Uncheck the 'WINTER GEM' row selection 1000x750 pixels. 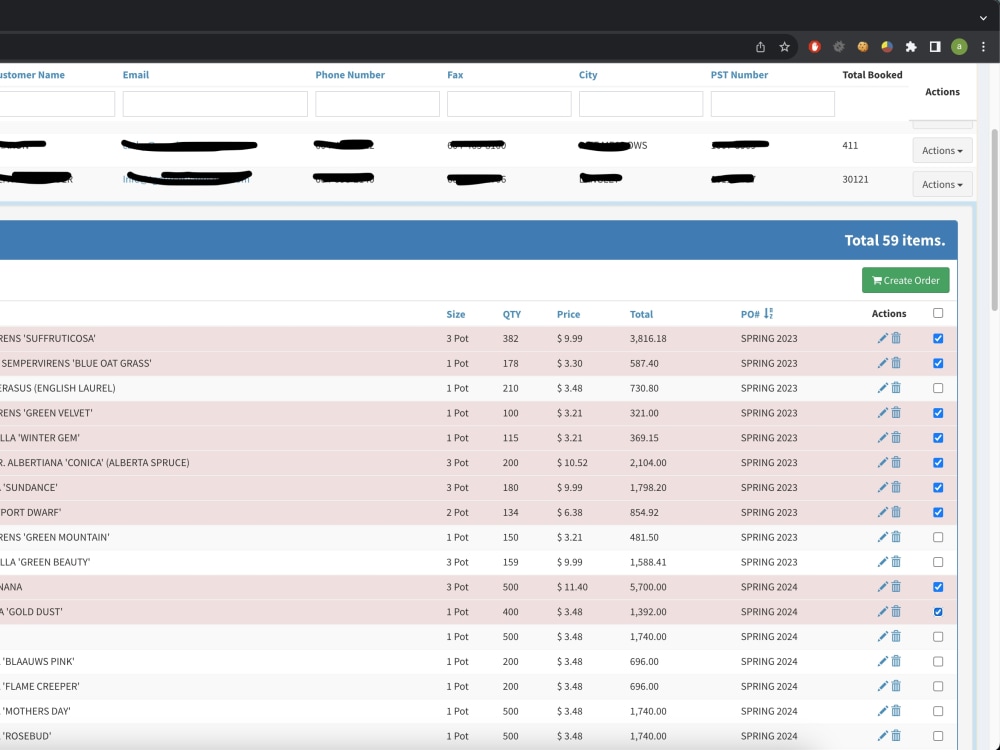[937, 437]
